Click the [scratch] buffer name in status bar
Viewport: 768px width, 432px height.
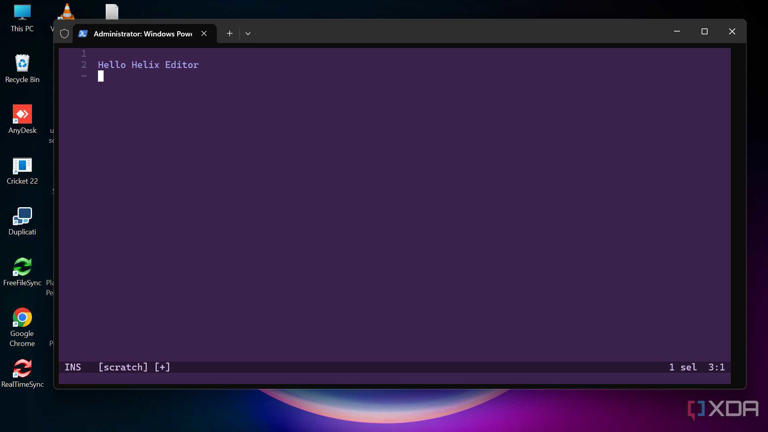tap(122, 367)
